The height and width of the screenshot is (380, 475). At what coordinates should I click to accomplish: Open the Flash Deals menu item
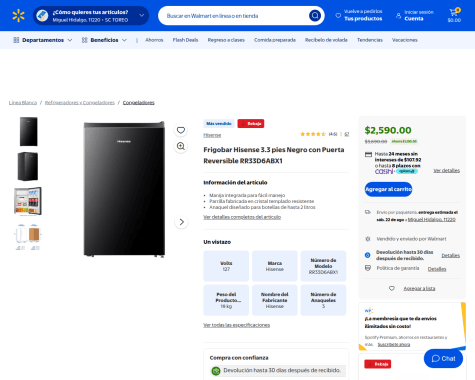[185, 40]
